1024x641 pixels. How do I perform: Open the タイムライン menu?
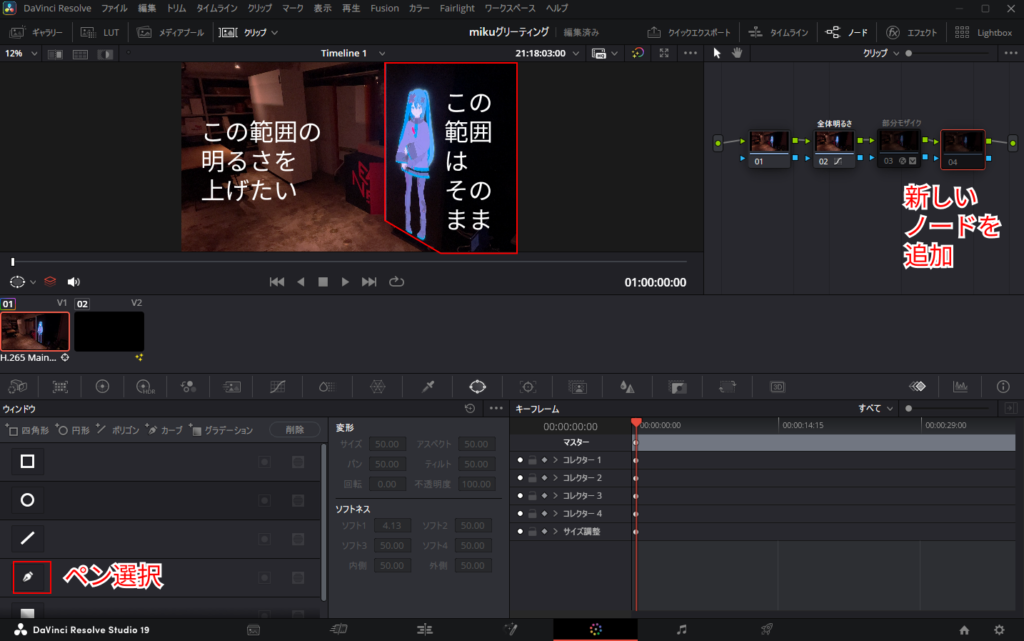[217, 8]
